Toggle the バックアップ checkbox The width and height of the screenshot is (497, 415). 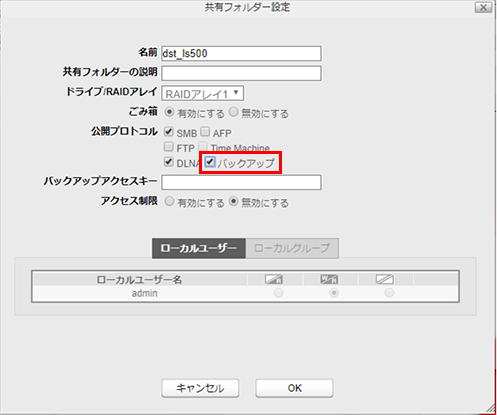pos(210,162)
